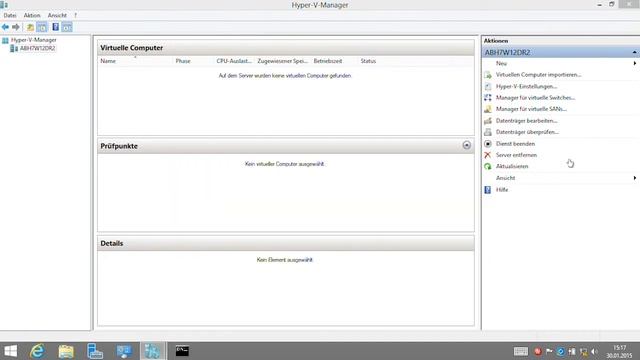
Task: Open Manager für virtuelle SANs...
Action: click(x=531, y=109)
